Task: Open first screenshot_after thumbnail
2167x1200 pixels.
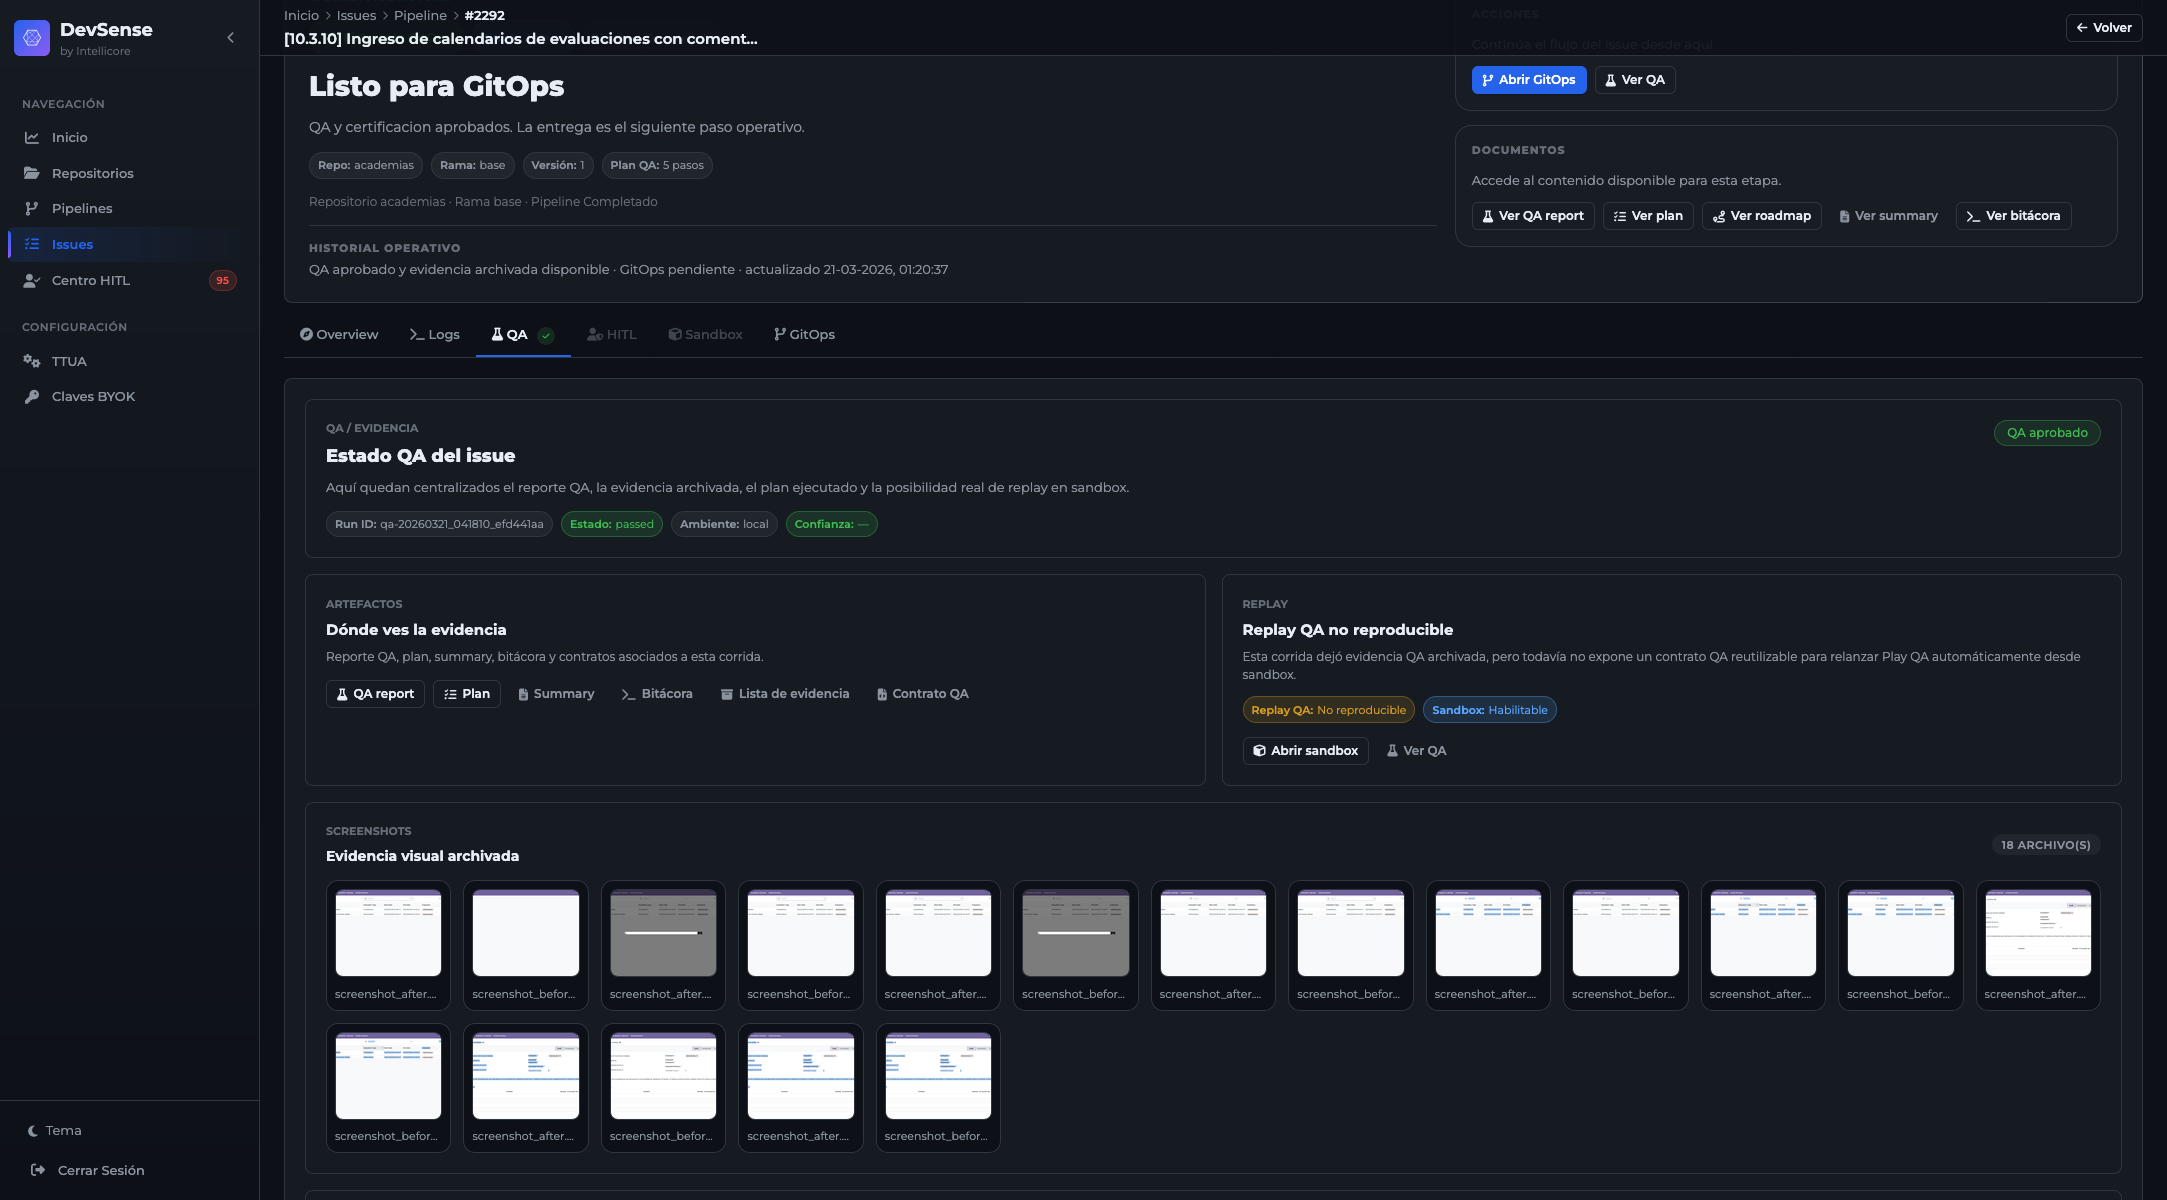Action: 388,934
